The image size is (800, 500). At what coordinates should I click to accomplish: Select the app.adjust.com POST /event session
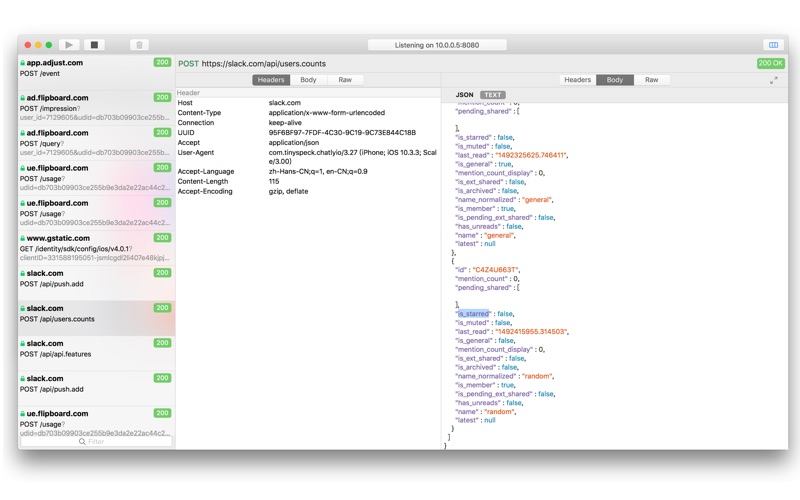click(96, 73)
